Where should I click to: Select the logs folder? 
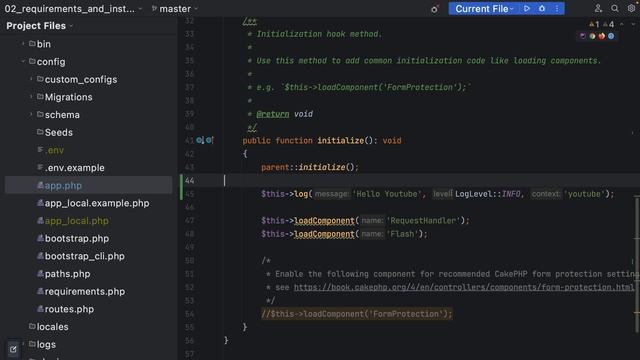coord(46,344)
